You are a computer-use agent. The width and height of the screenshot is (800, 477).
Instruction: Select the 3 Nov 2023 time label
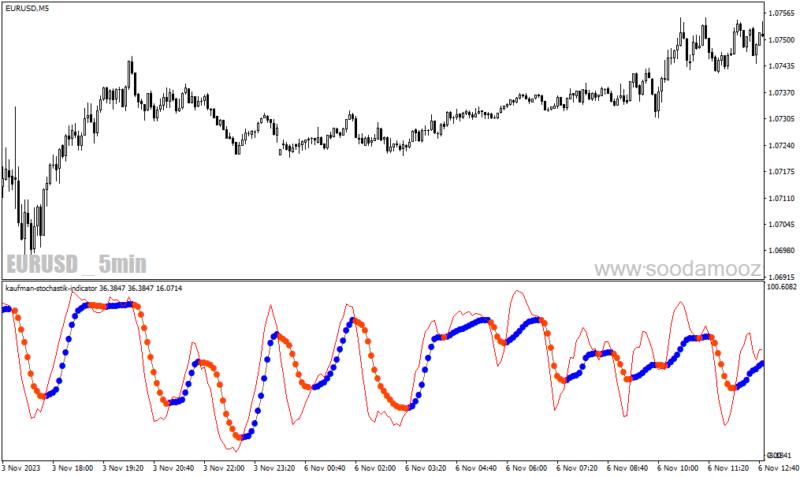click(21, 468)
